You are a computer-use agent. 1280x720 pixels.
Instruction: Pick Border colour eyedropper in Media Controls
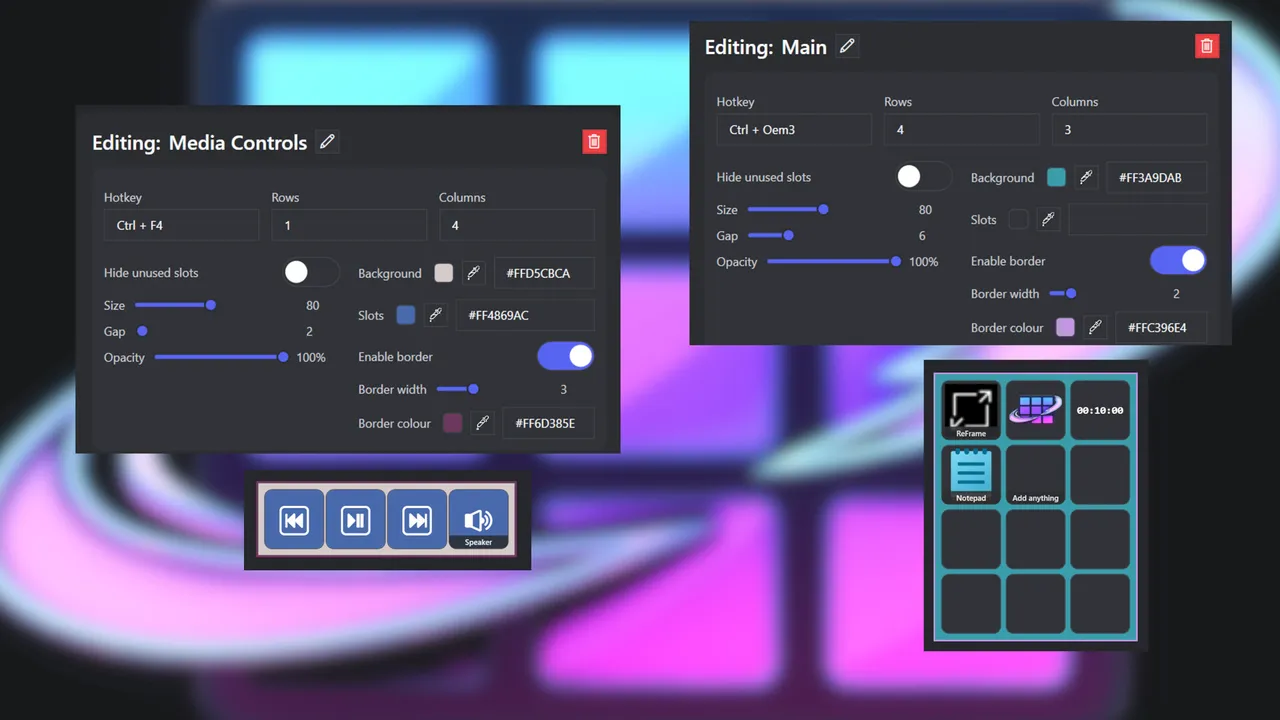point(482,423)
